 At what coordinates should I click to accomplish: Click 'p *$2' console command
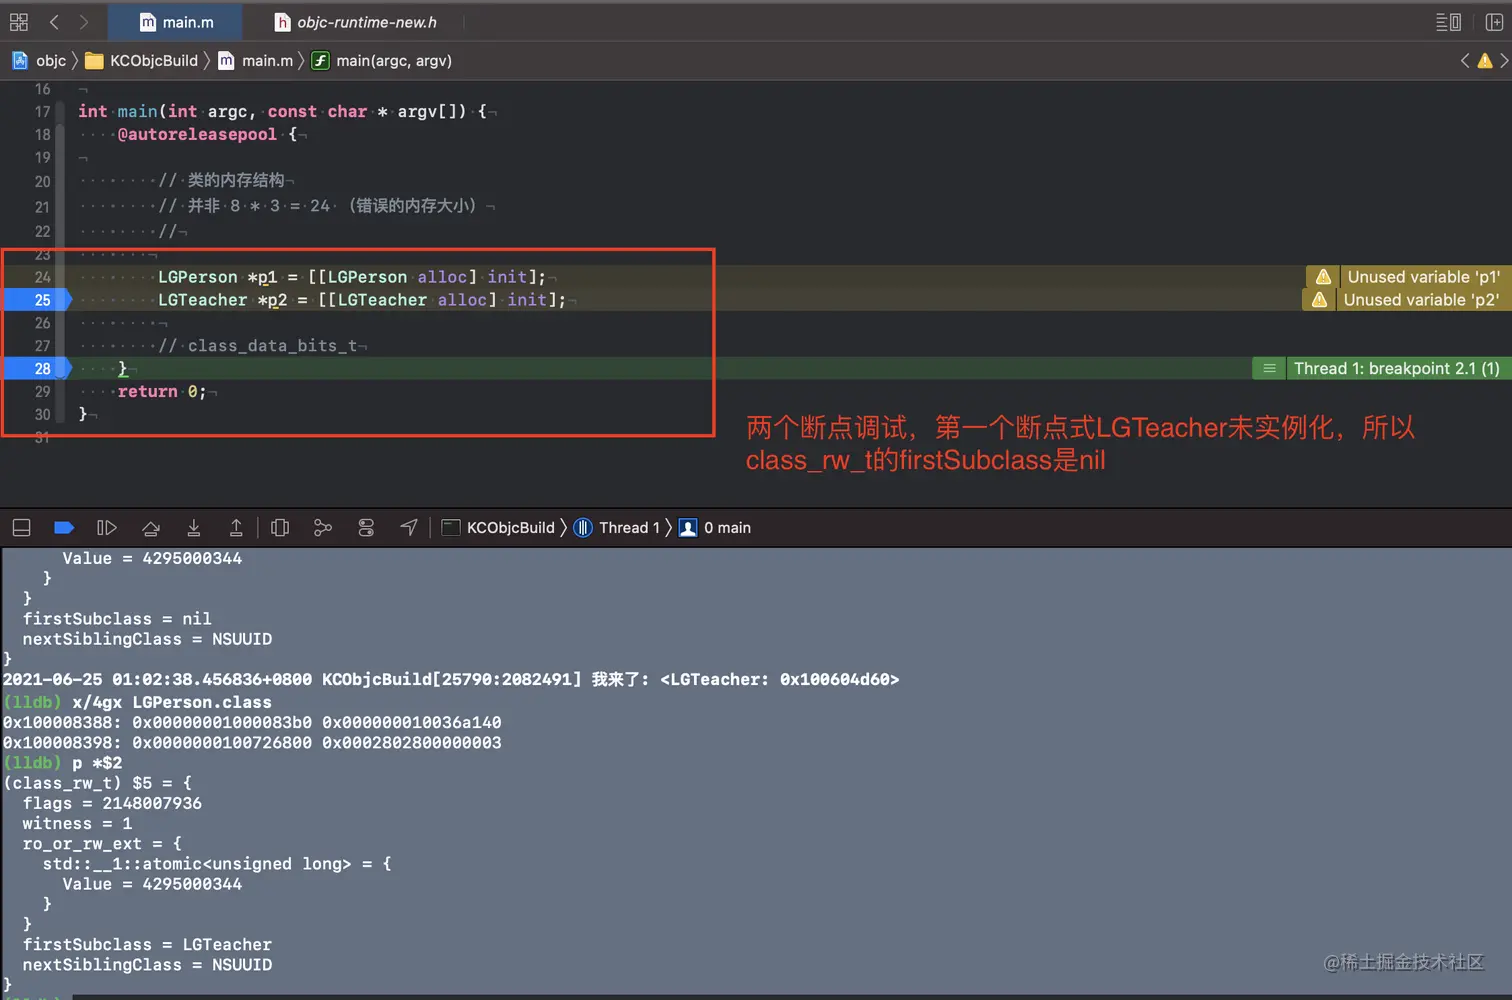click(x=97, y=762)
